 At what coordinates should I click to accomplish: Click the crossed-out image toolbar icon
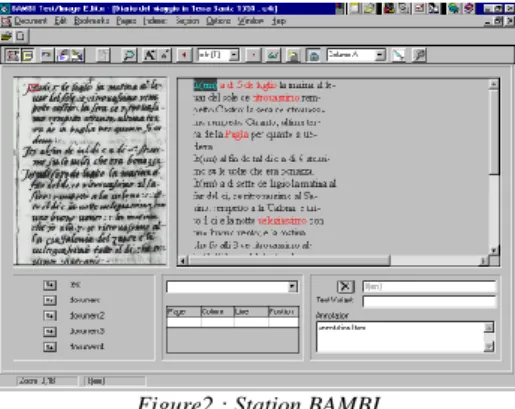(x=78, y=55)
